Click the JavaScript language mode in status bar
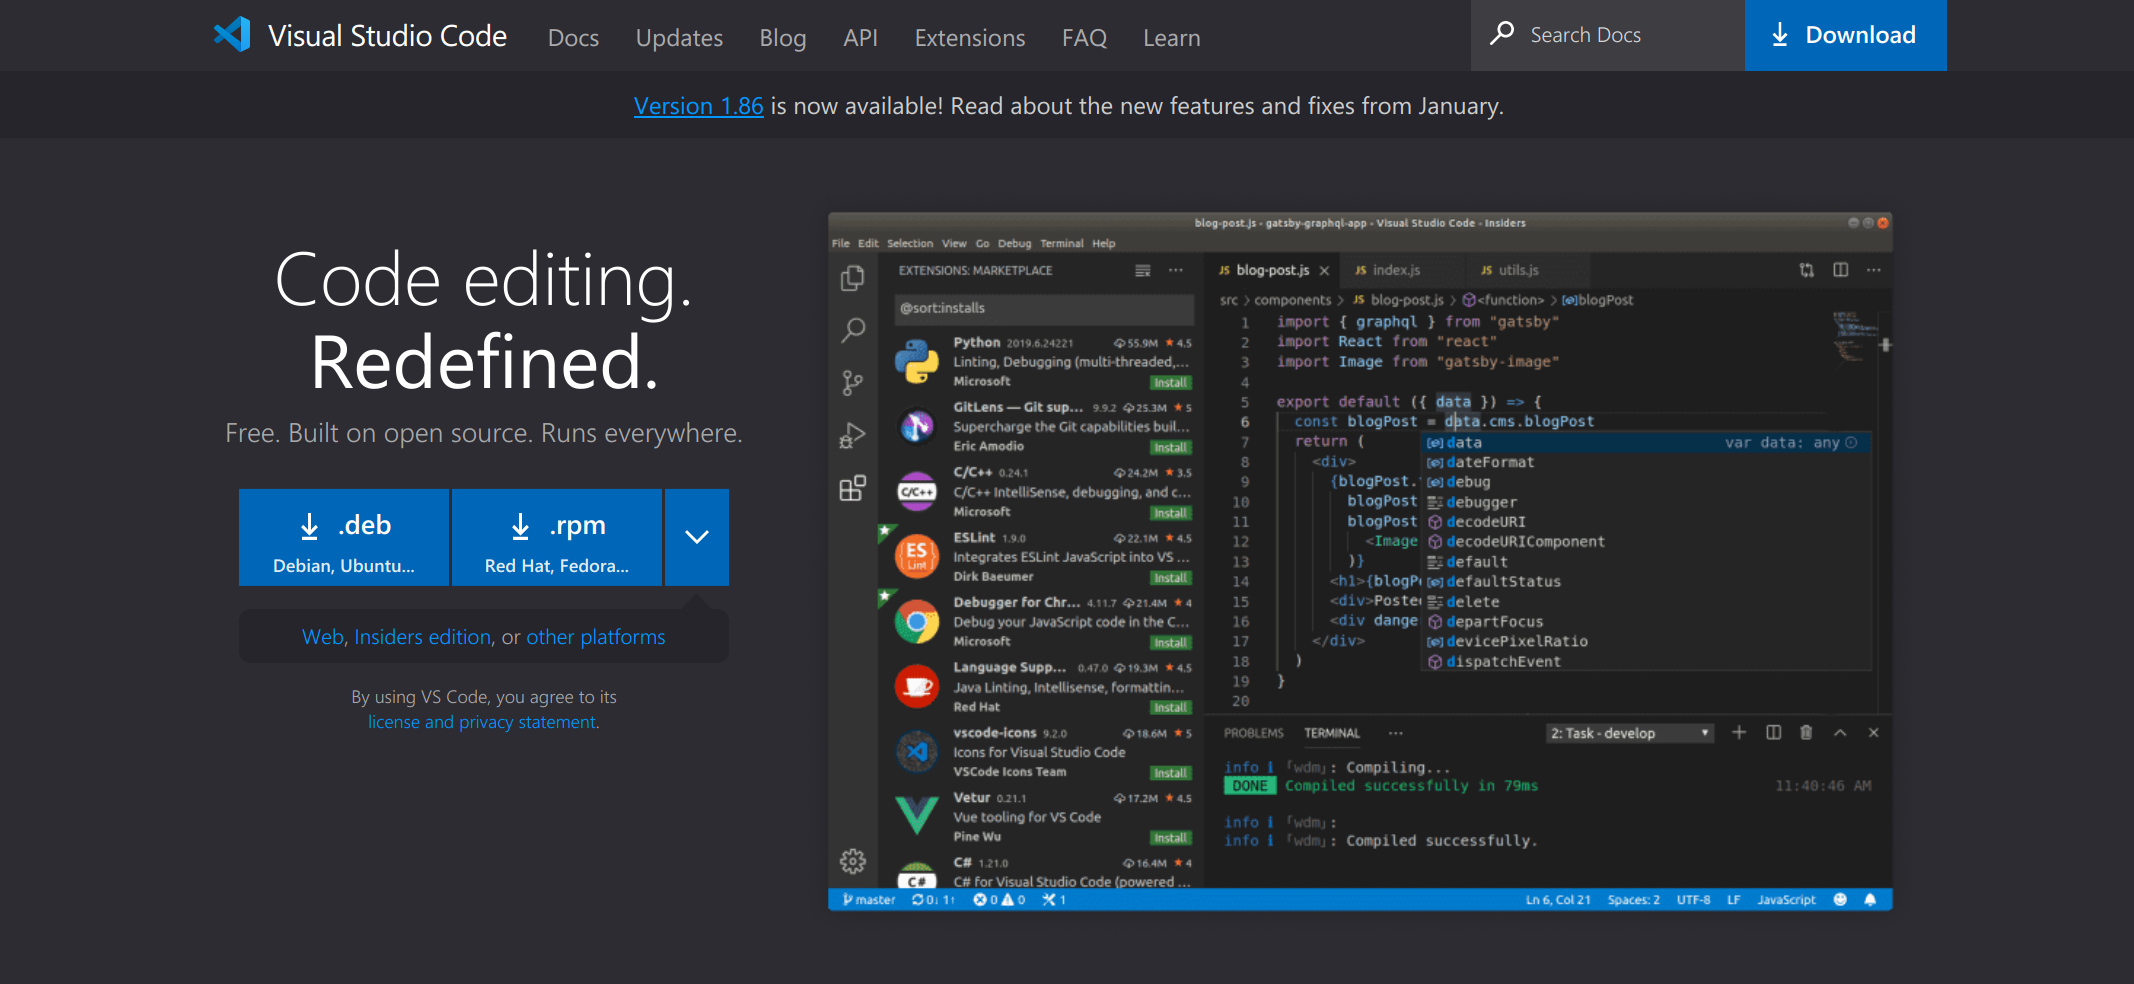 pyautogui.click(x=1786, y=900)
